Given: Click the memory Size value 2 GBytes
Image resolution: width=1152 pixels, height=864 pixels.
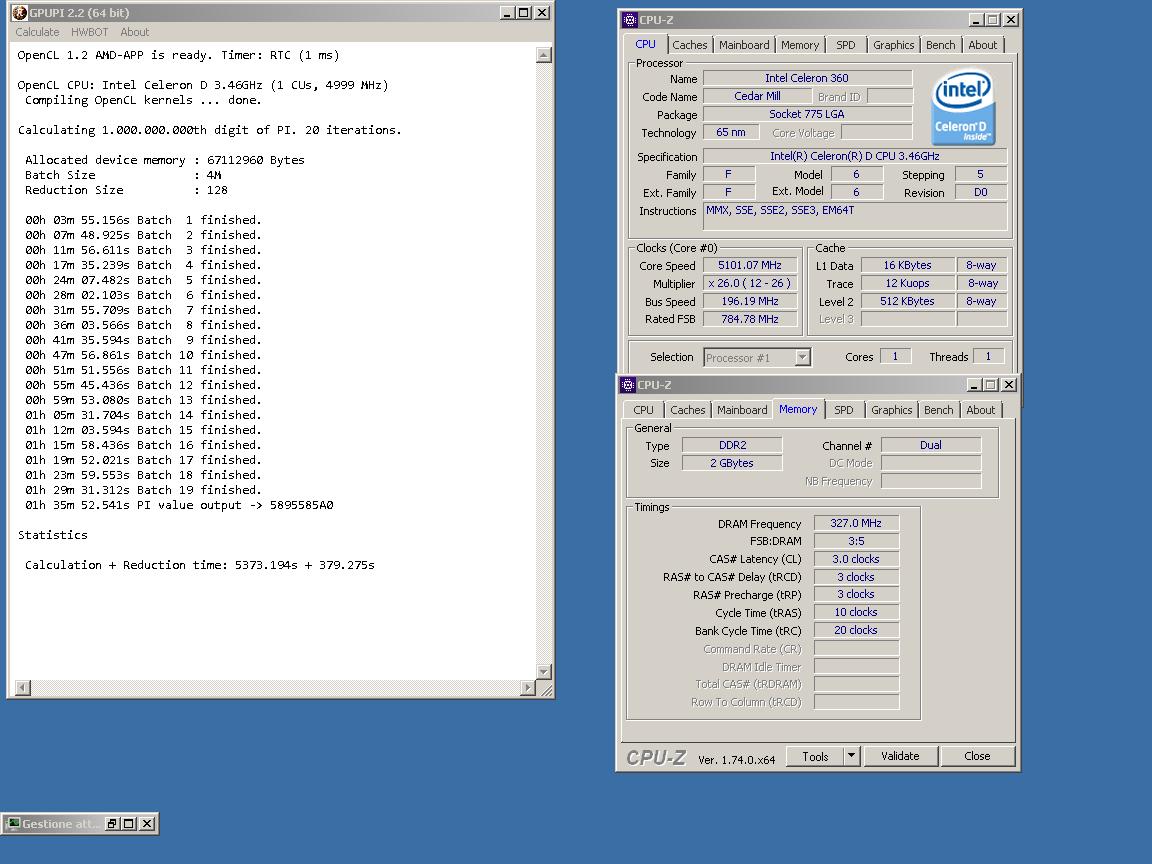Looking at the screenshot, I should pyautogui.click(x=732, y=463).
